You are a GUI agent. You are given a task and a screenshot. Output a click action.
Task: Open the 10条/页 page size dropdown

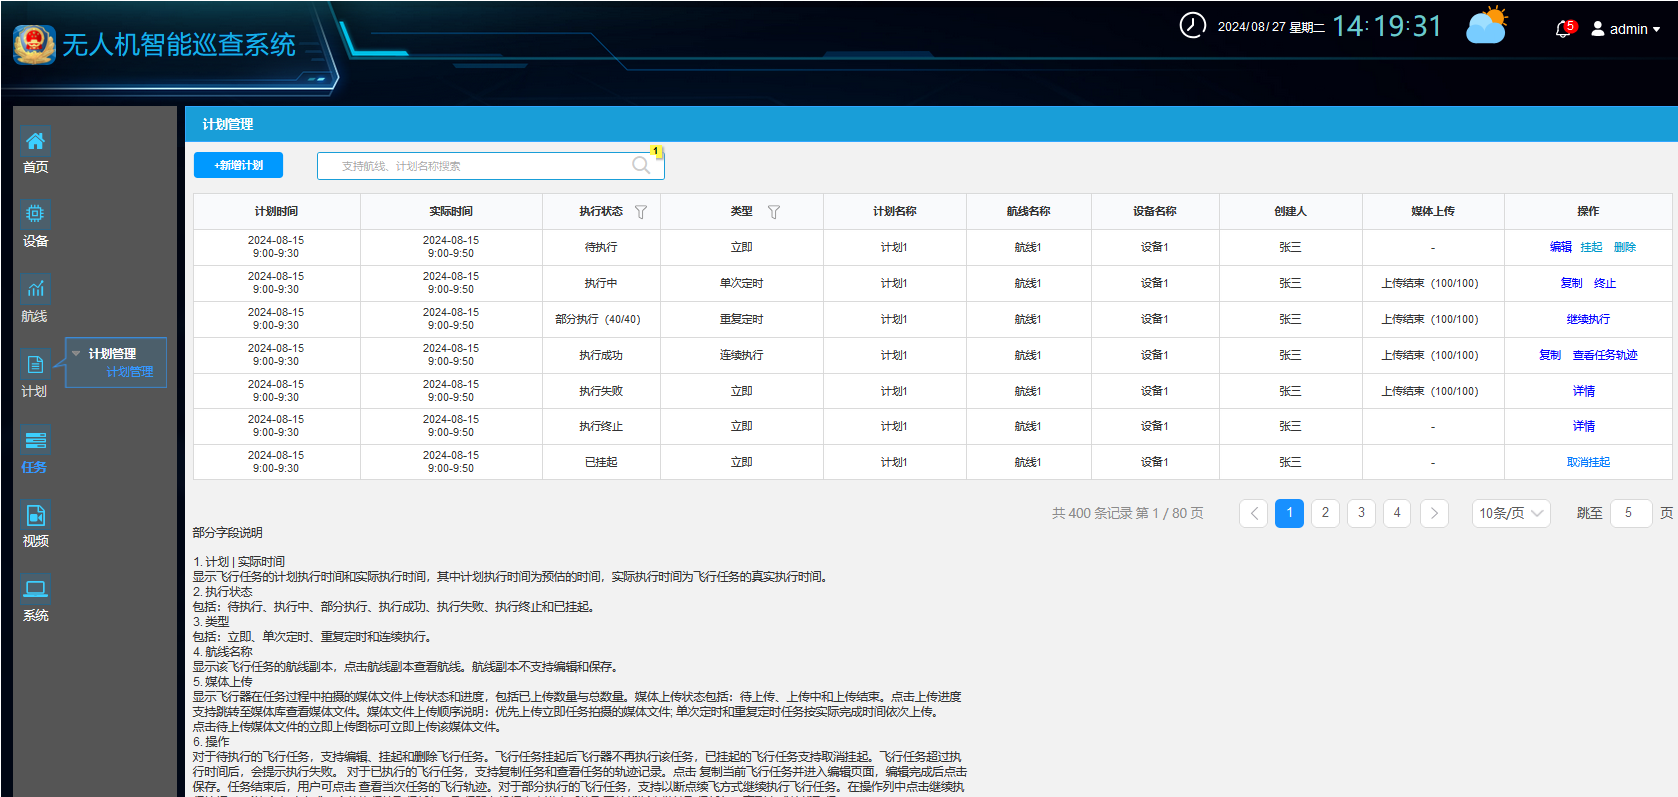coord(1511,513)
